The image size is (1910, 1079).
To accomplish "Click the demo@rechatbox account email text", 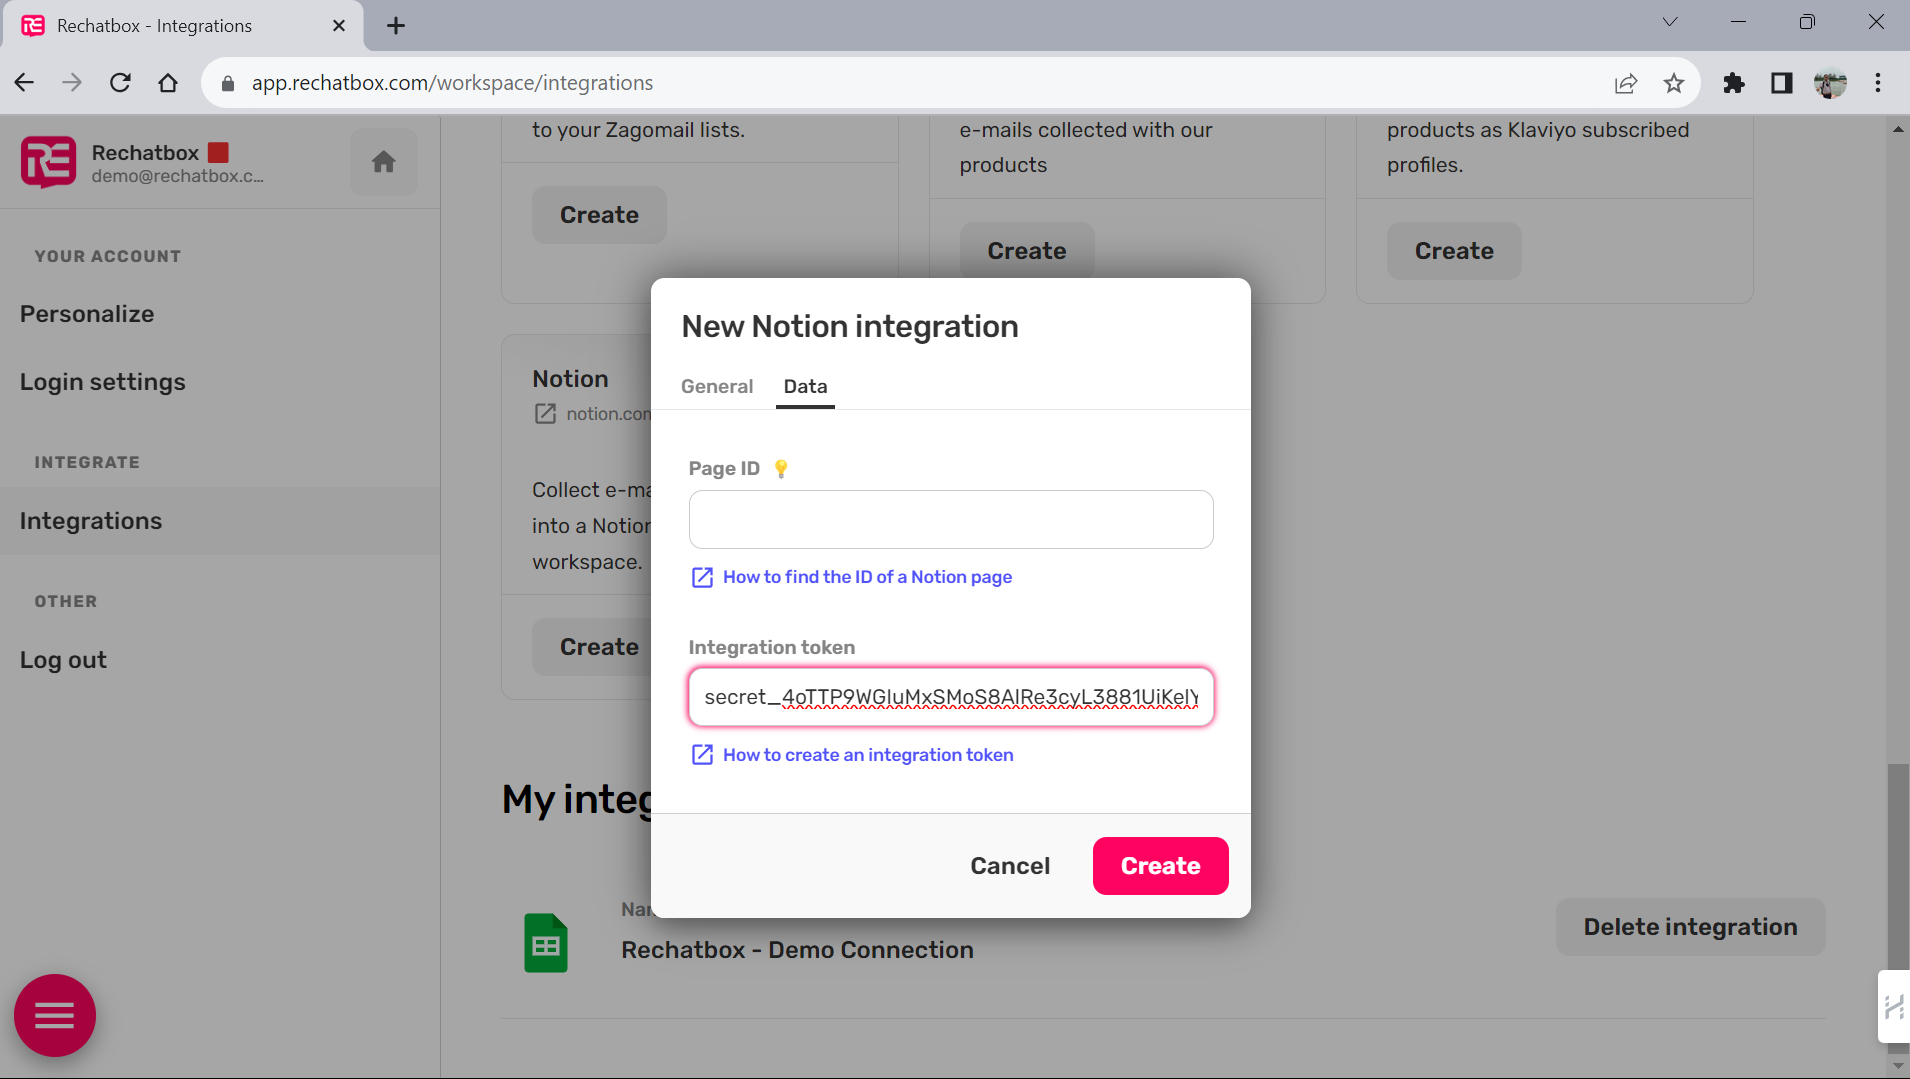I will click(178, 176).
